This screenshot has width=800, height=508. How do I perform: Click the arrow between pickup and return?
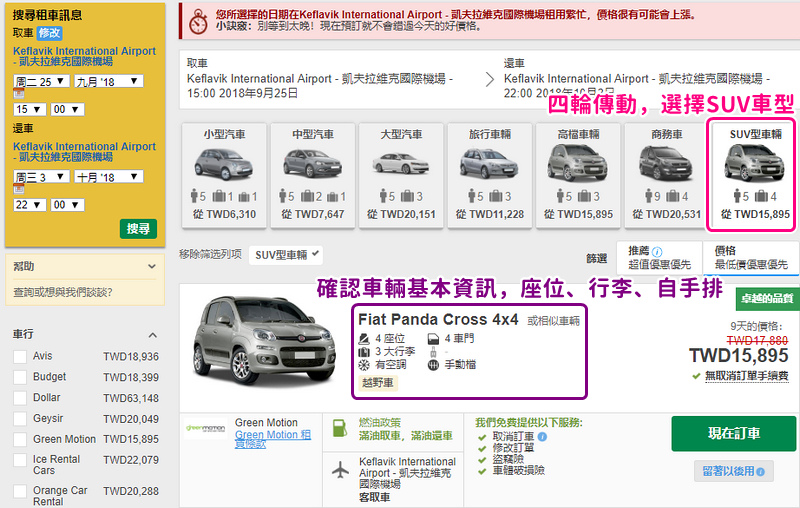490,79
